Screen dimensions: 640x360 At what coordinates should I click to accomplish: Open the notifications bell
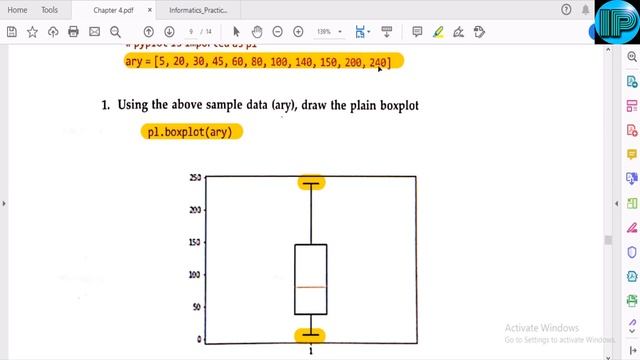coord(585,9)
